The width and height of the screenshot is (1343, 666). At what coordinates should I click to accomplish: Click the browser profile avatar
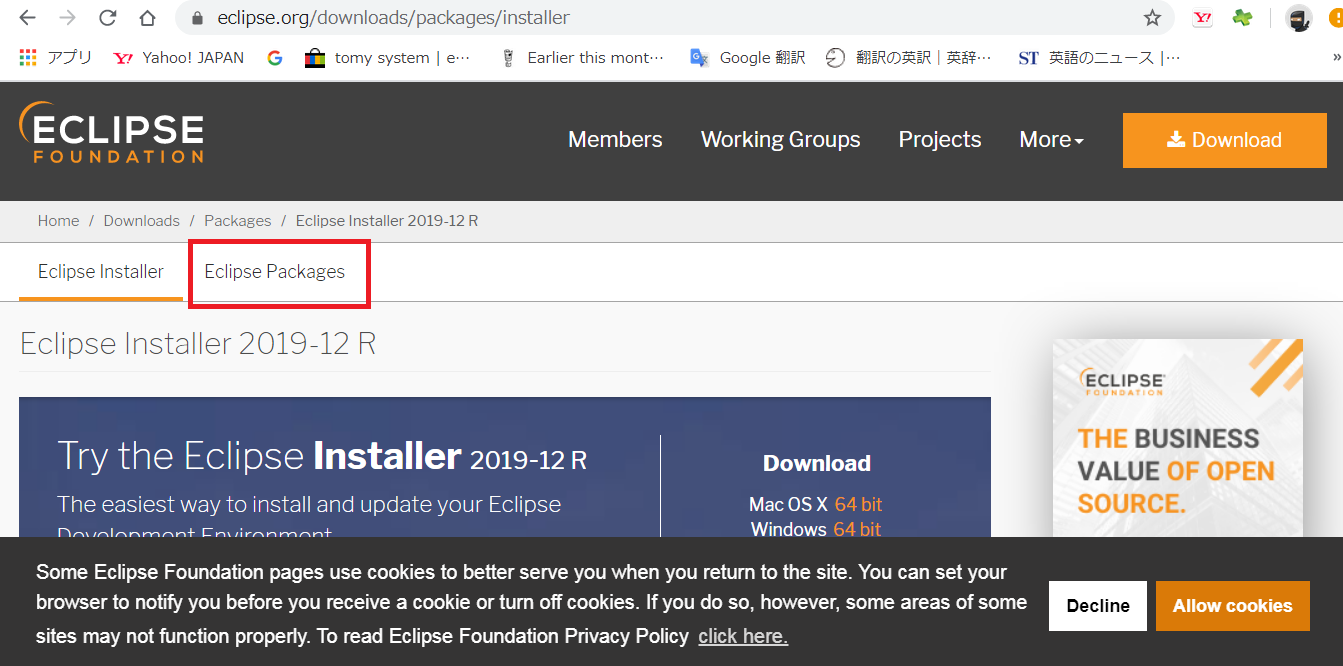[x=1296, y=17]
